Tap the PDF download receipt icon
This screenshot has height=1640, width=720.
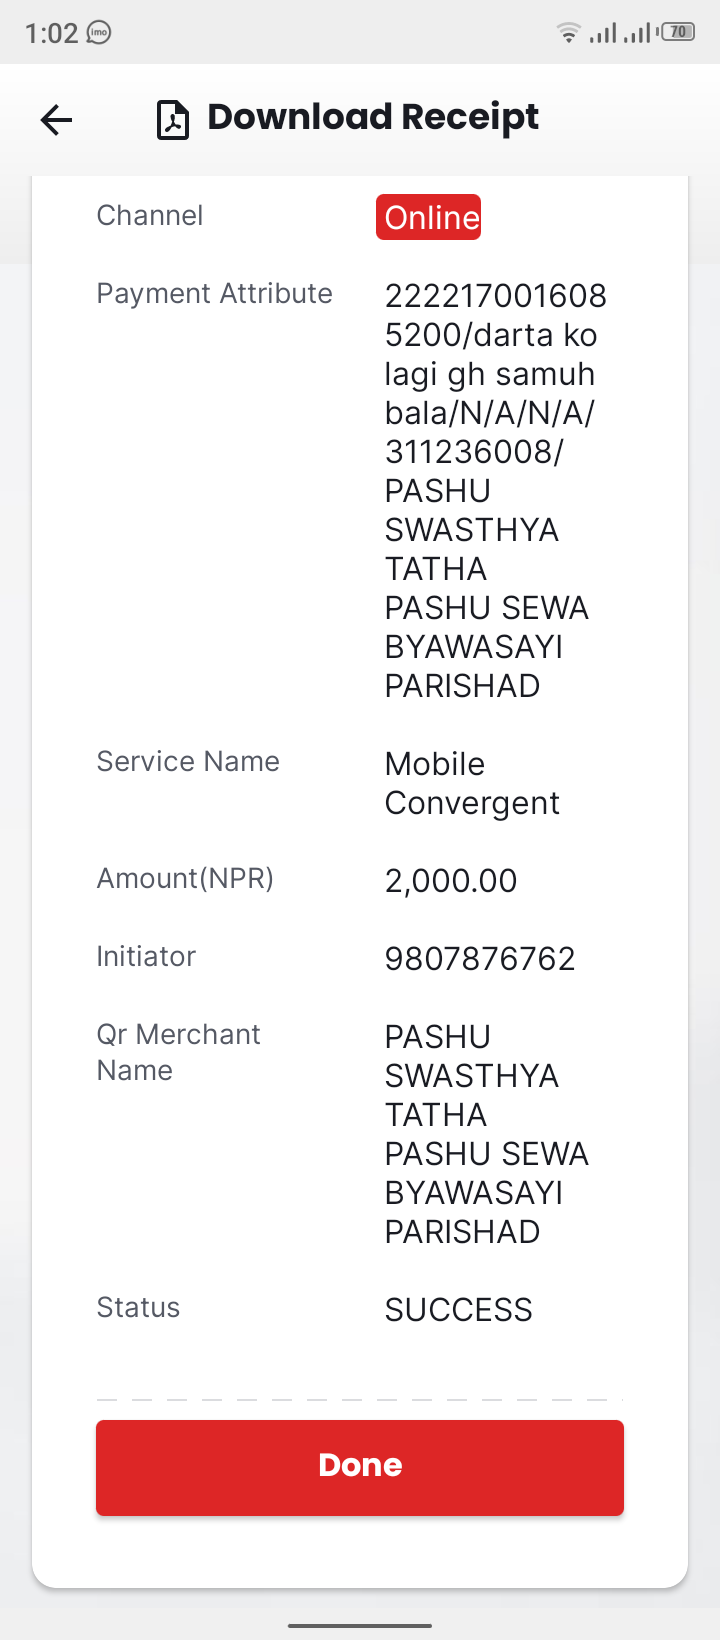[x=173, y=120]
